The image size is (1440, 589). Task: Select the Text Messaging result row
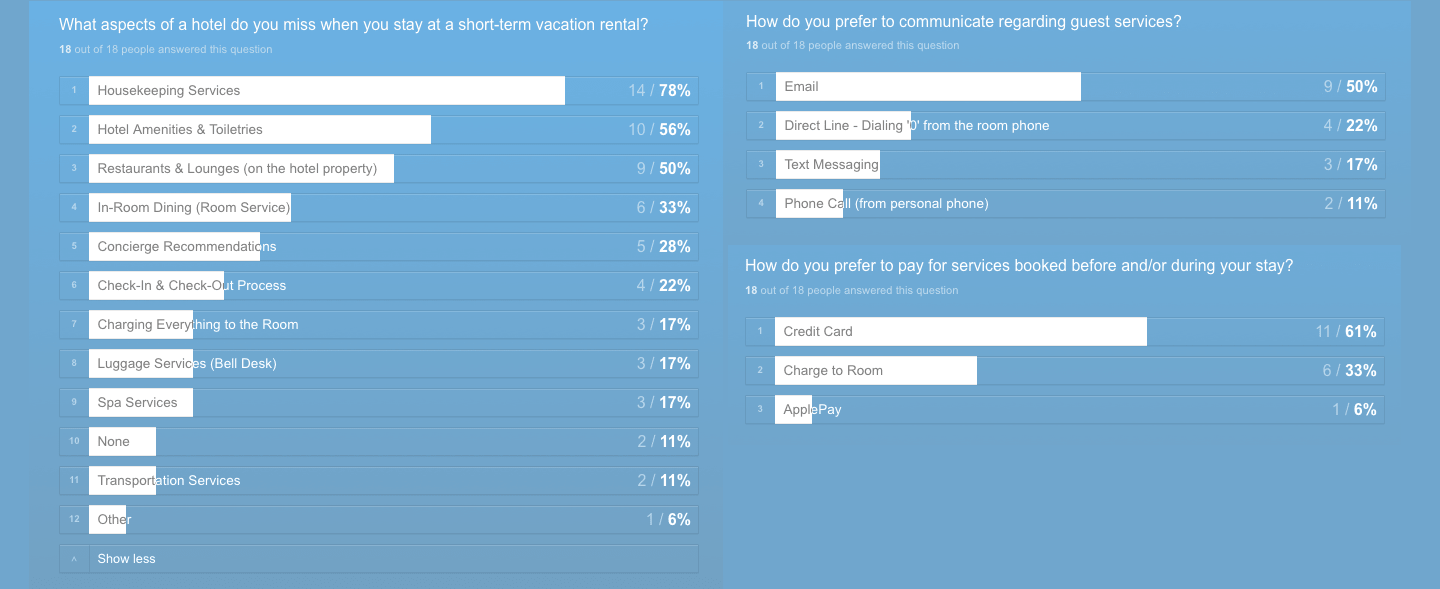point(1066,164)
